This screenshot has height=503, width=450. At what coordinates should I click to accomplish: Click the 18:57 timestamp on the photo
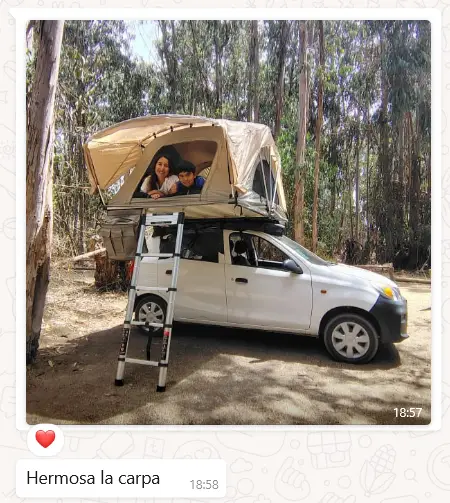tap(407, 413)
